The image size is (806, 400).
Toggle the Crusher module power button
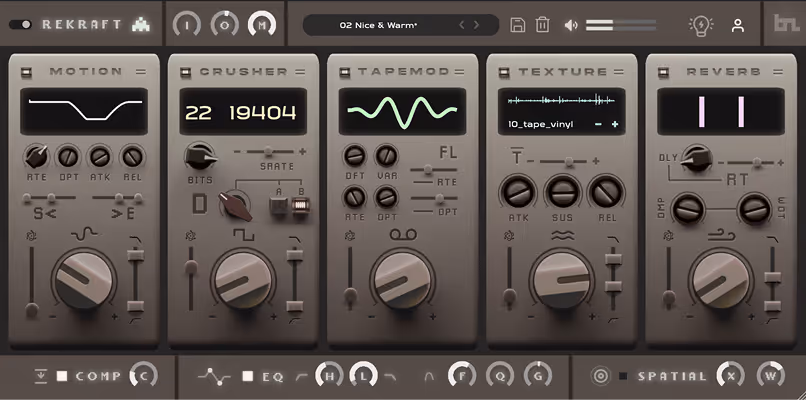click(x=186, y=72)
